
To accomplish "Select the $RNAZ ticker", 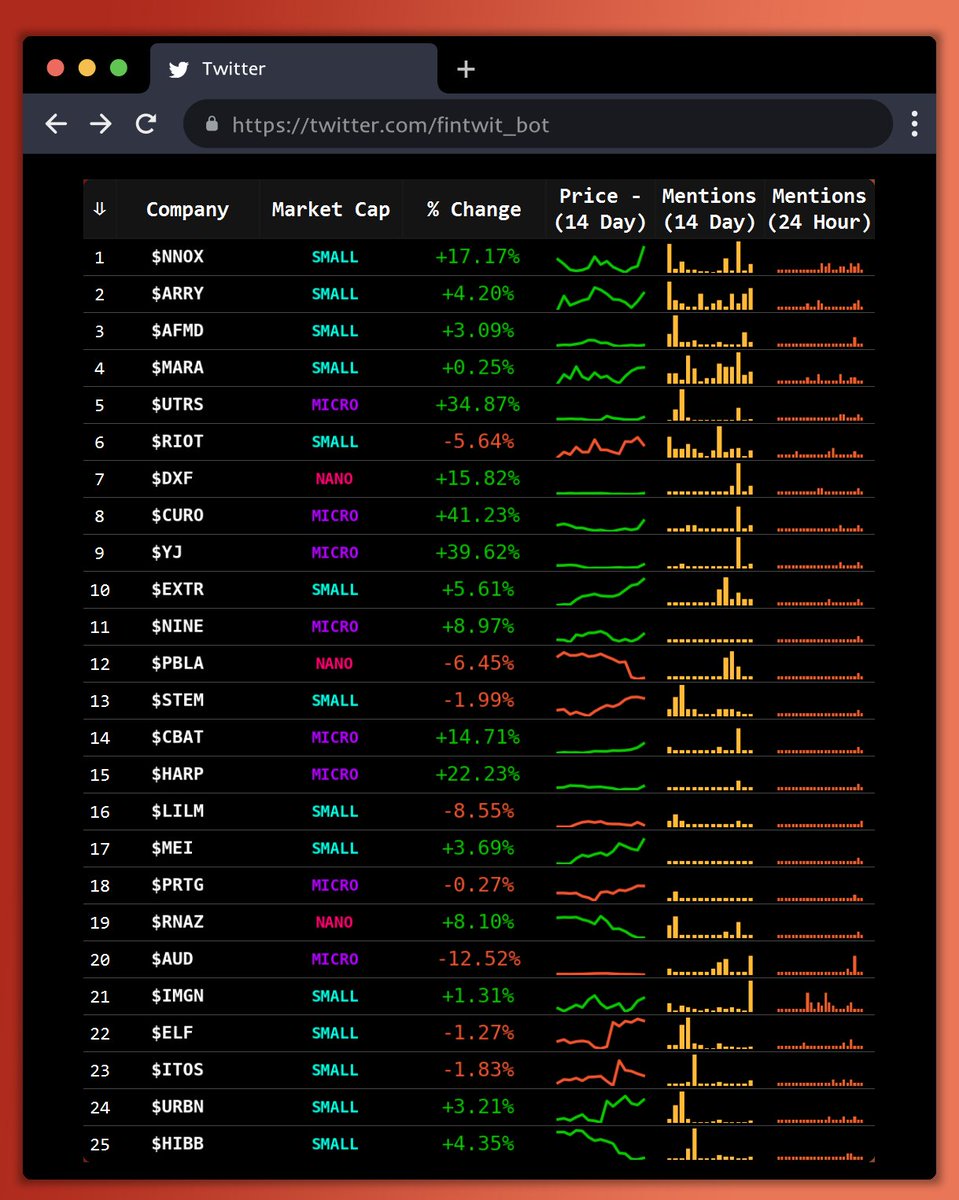I will 178,922.
